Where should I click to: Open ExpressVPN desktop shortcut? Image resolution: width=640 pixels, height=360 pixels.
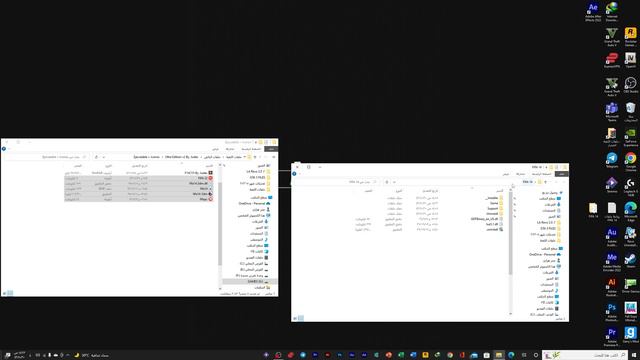coord(611,61)
